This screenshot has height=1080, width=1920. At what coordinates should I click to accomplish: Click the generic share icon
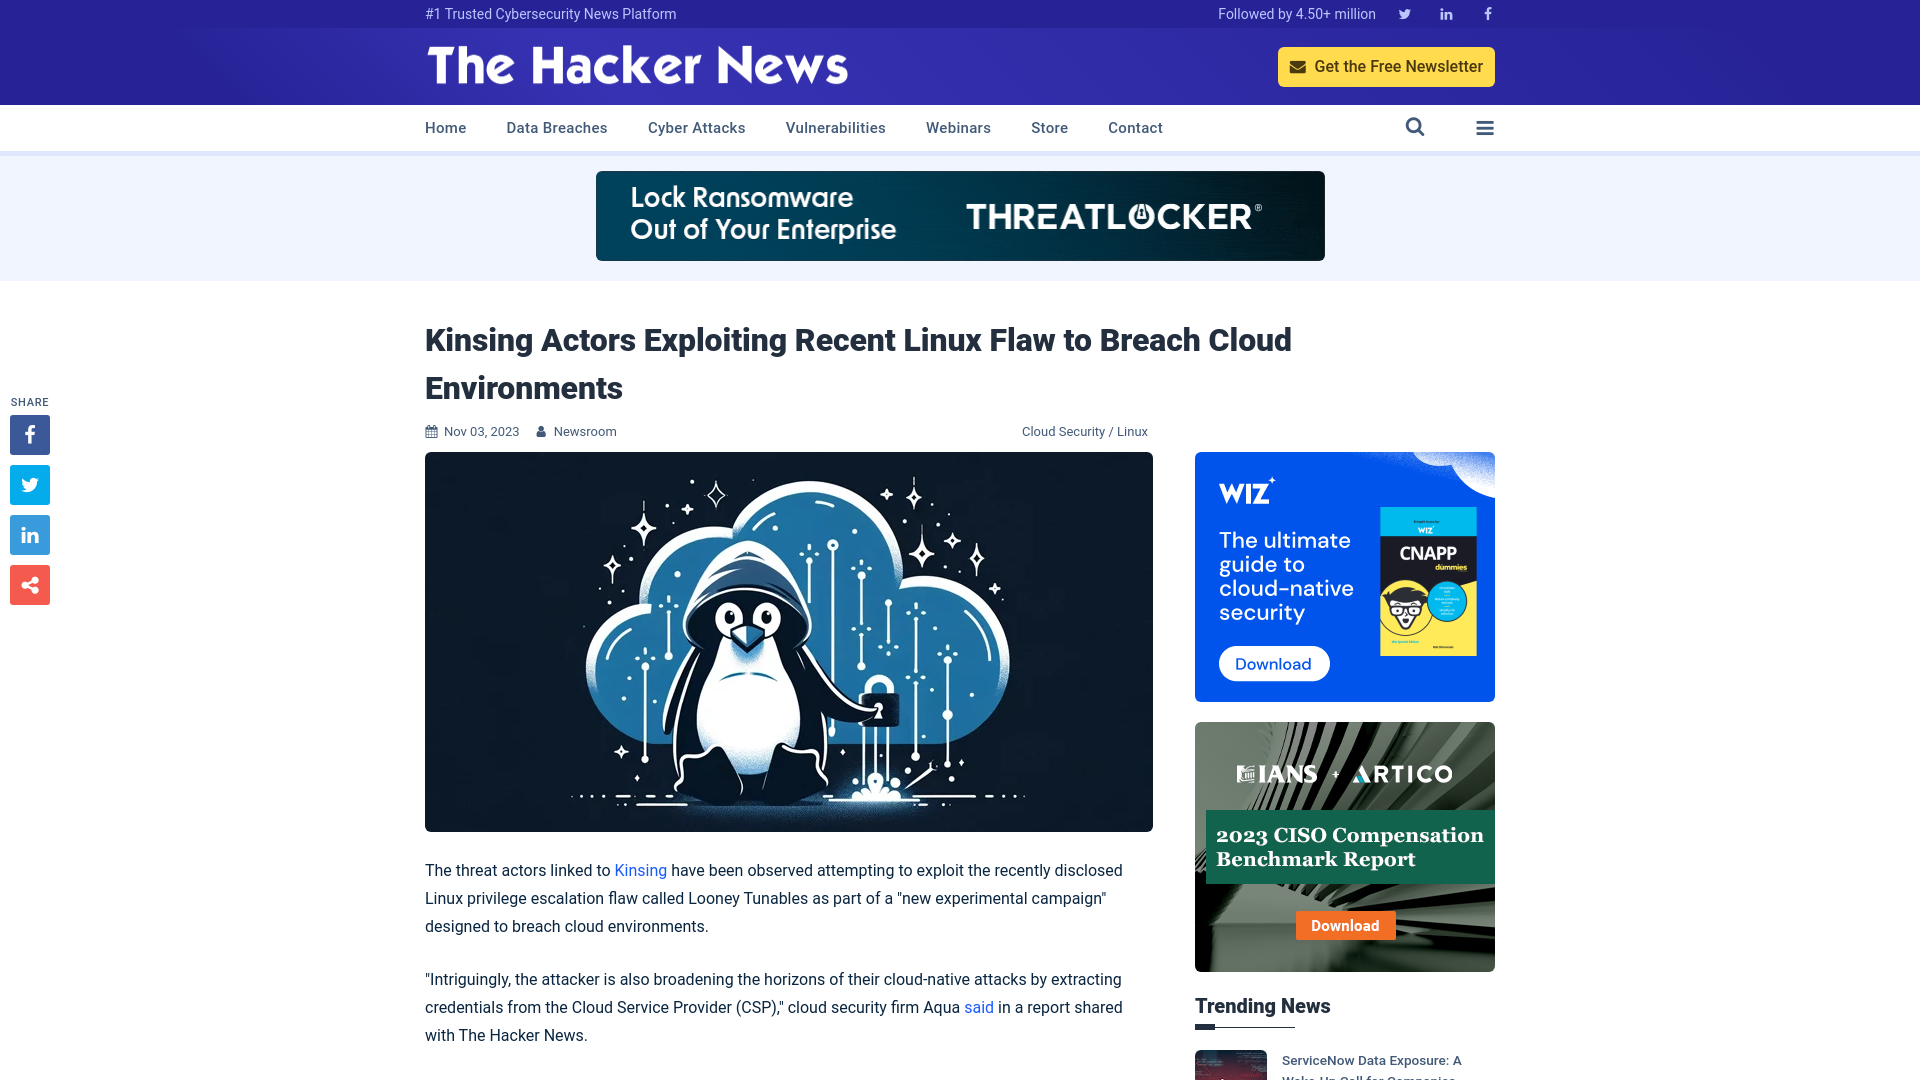[x=29, y=584]
